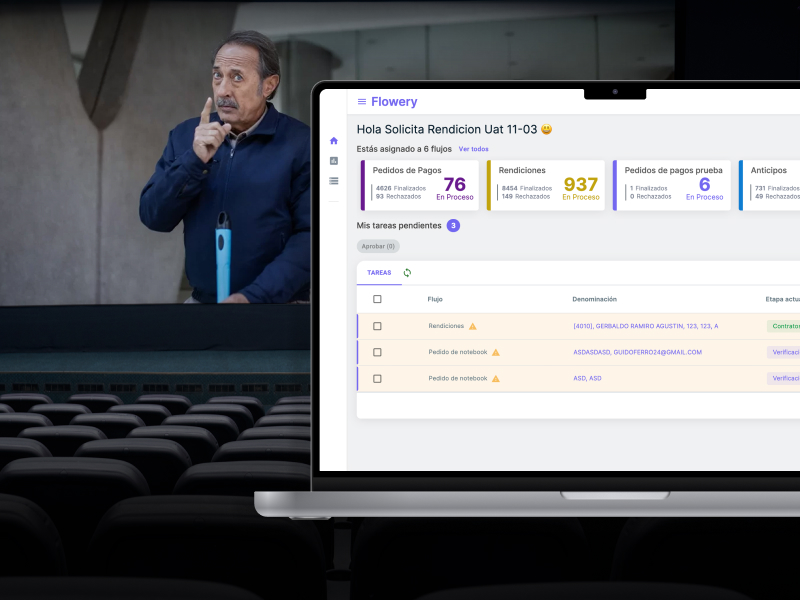Open the Pedidos de Pagos flow card
800x600 pixels.
(x=419, y=185)
